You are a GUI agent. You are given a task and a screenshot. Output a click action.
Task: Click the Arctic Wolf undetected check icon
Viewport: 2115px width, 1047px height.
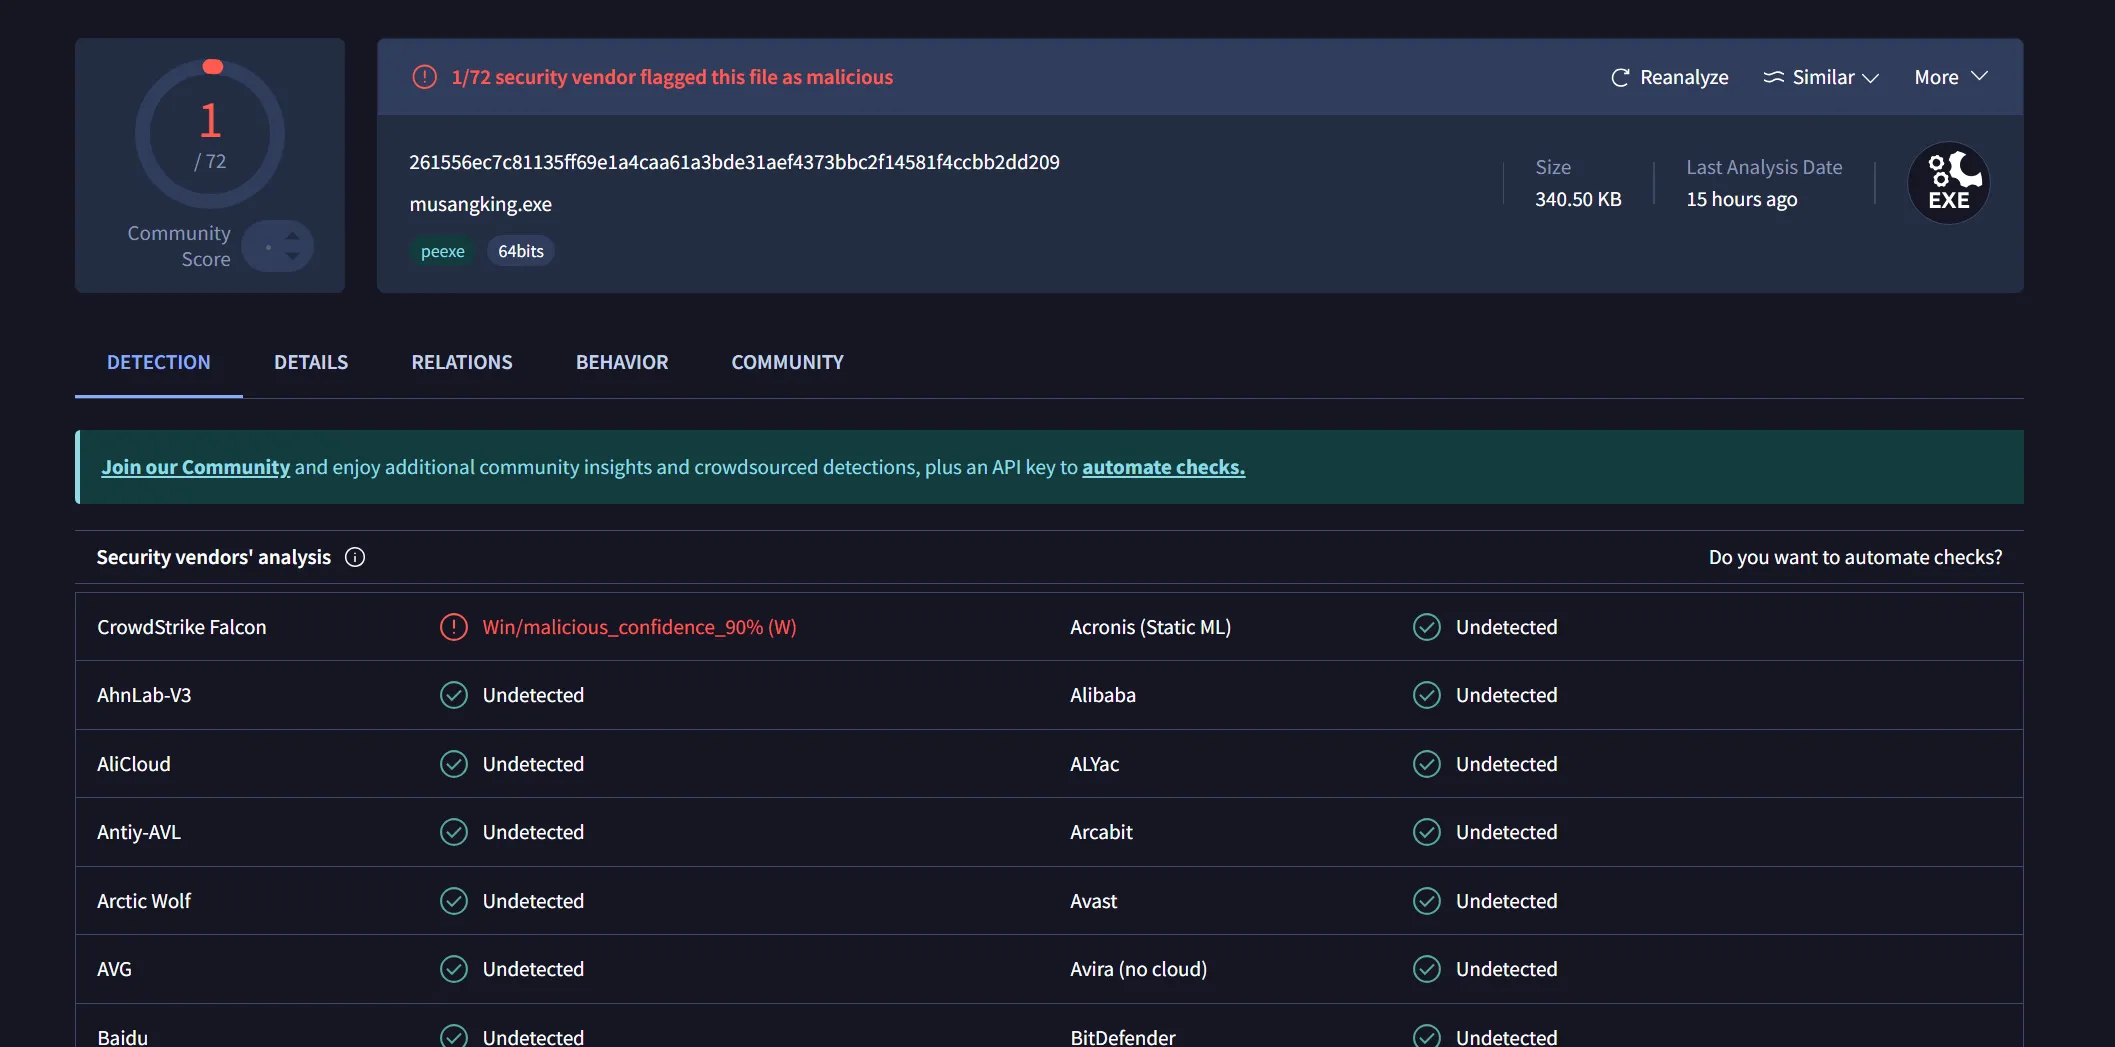[454, 901]
